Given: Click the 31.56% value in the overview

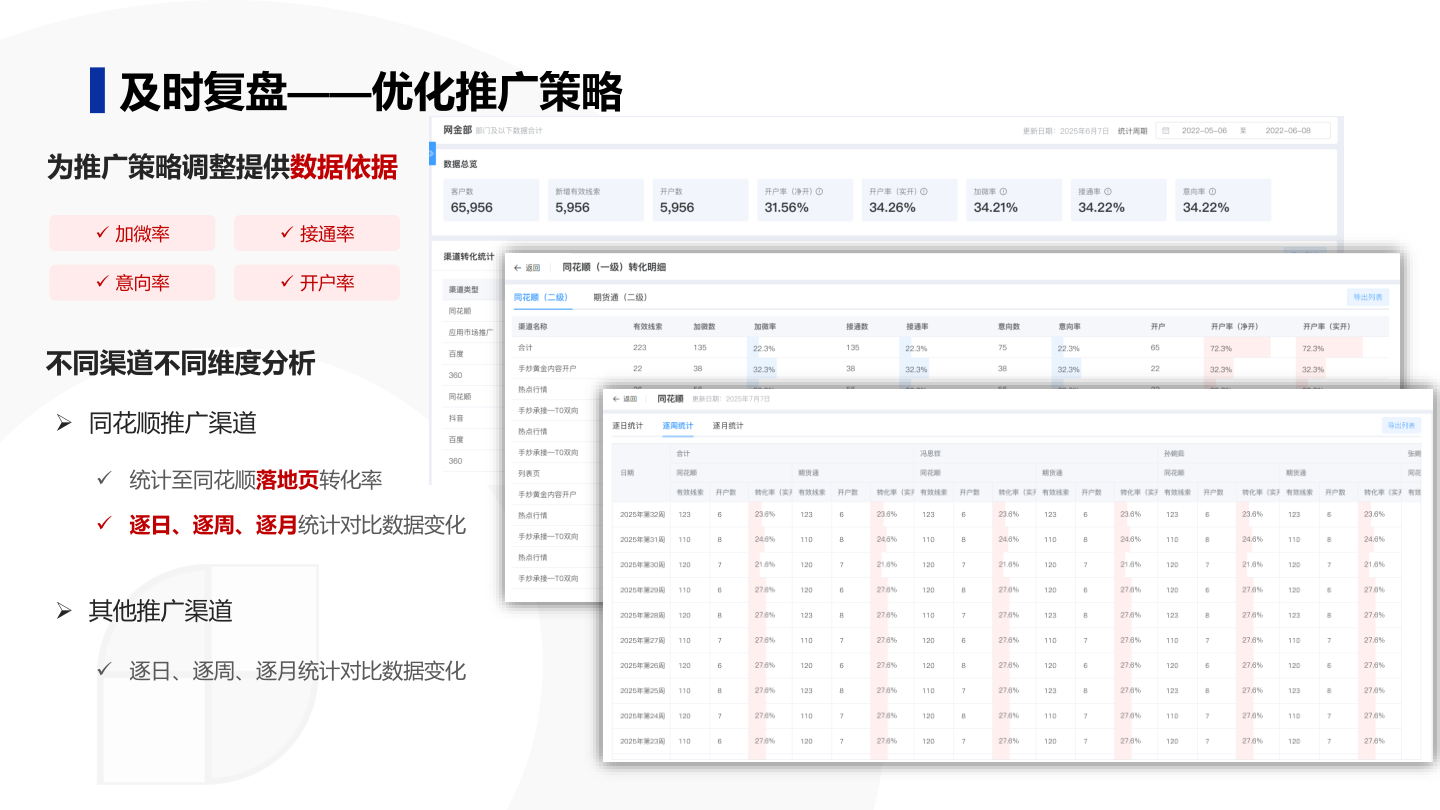Looking at the screenshot, I should tap(786, 208).
